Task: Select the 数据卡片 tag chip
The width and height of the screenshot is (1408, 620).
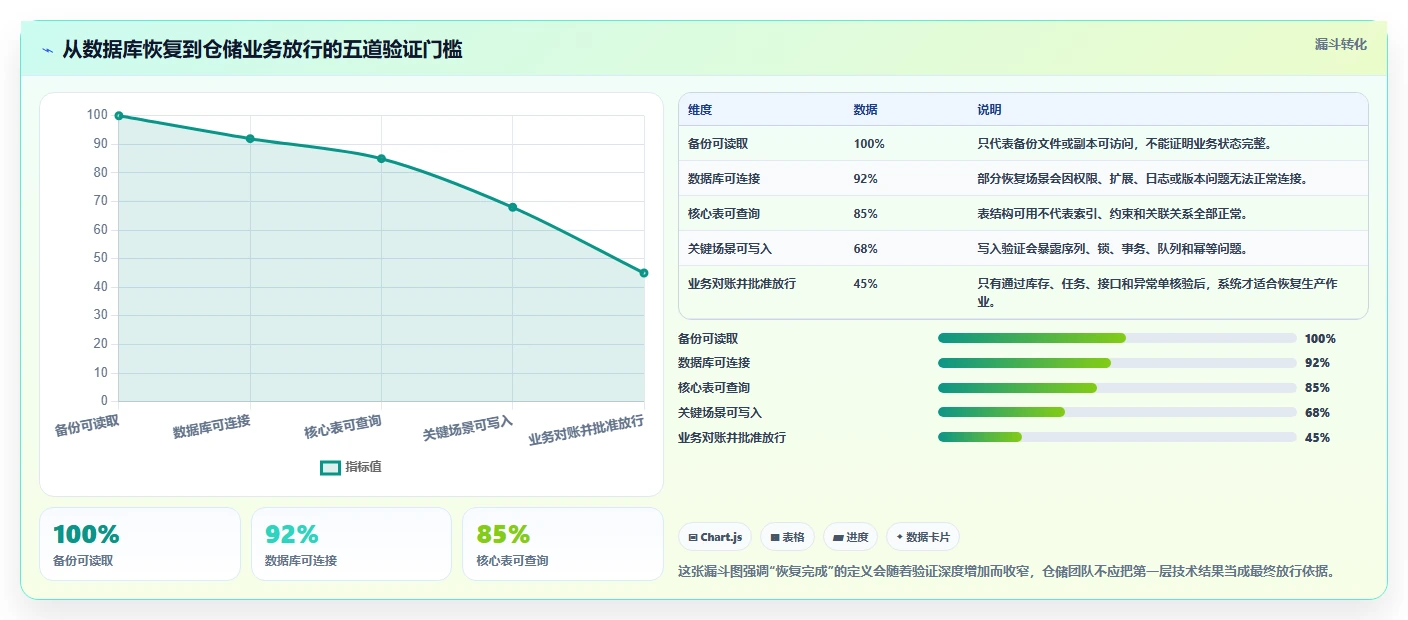Action: pyautogui.click(x=922, y=537)
